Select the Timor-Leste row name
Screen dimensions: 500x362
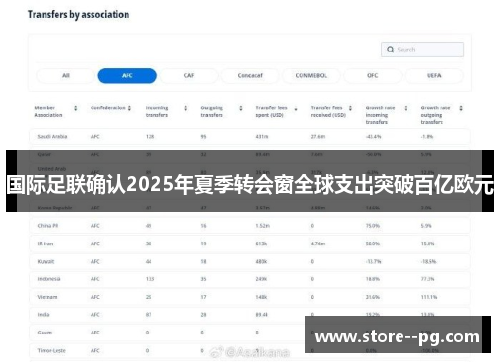[x=52, y=351]
